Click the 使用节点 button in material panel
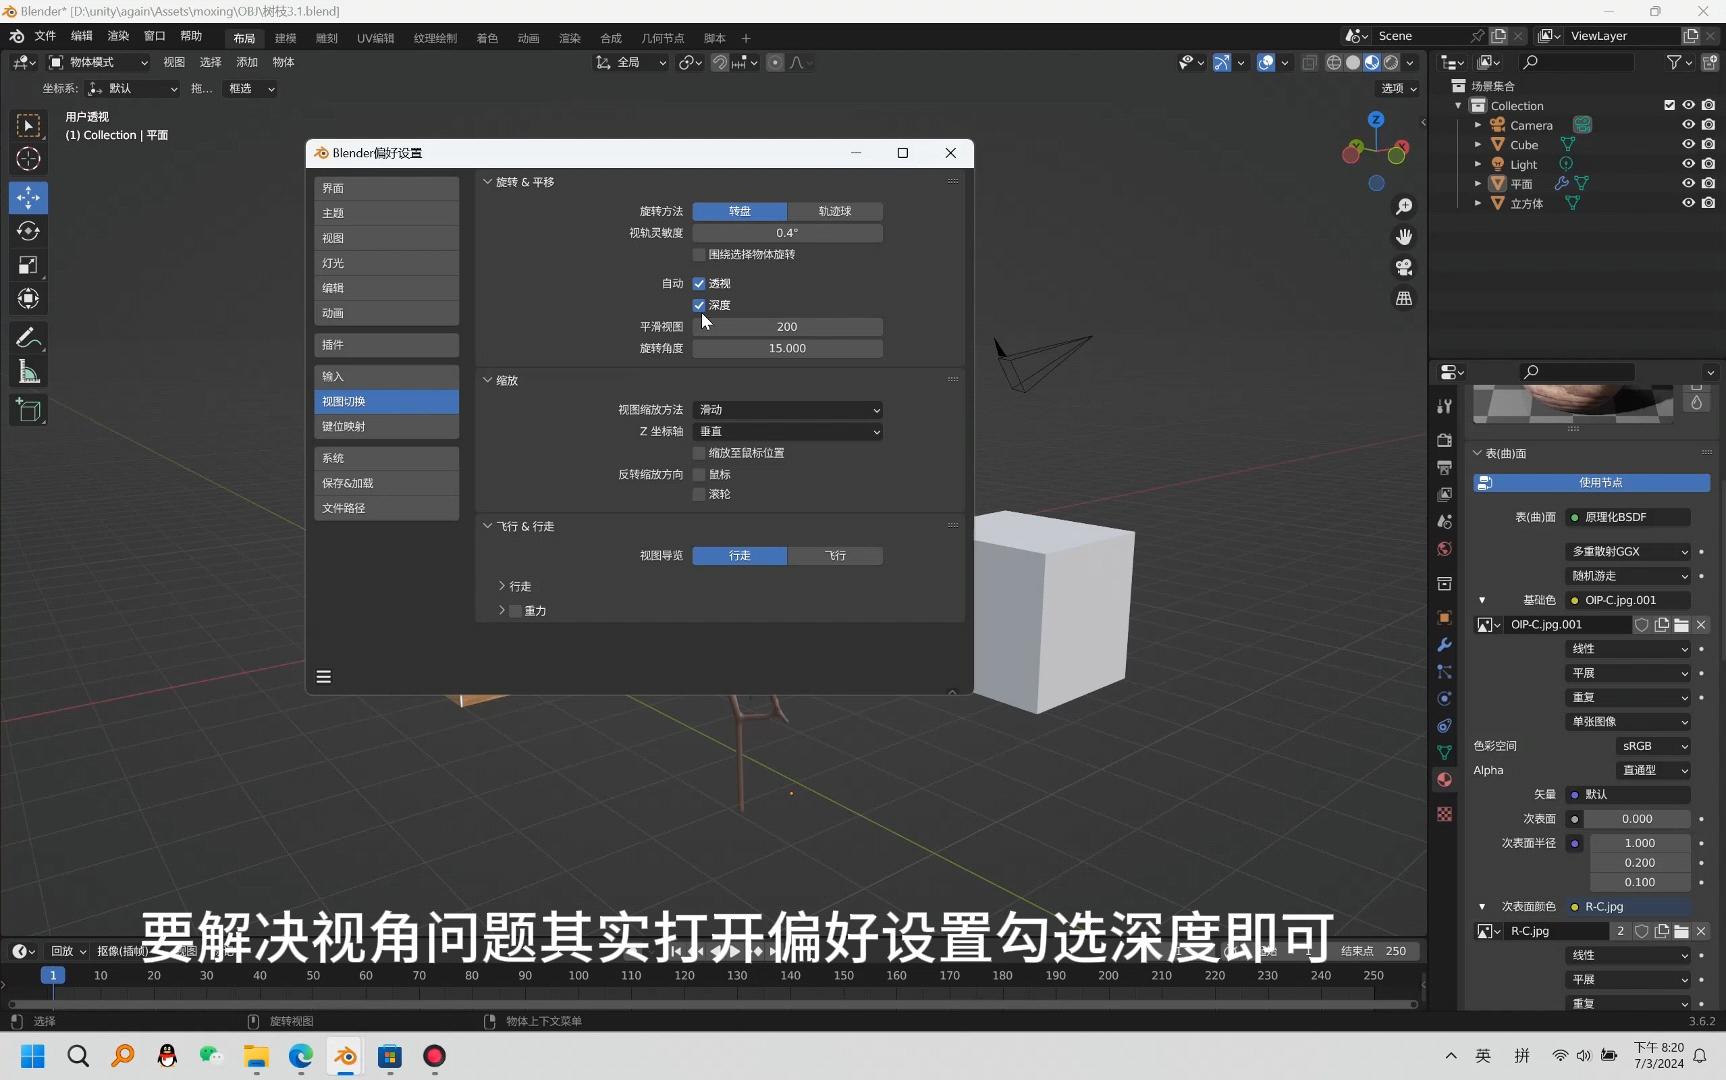1726x1080 pixels. (x=1601, y=482)
